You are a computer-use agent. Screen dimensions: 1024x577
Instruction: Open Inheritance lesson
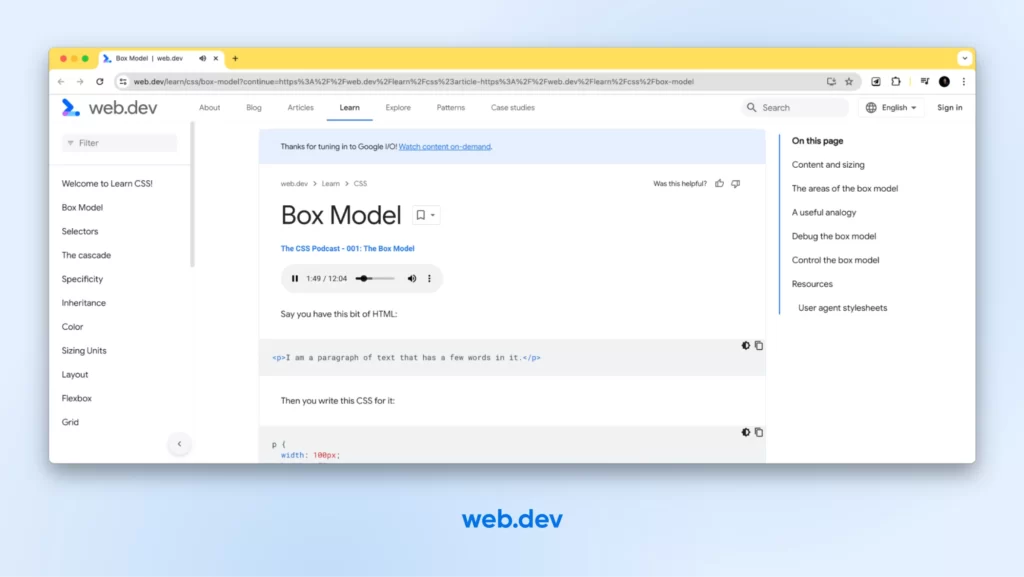click(84, 303)
